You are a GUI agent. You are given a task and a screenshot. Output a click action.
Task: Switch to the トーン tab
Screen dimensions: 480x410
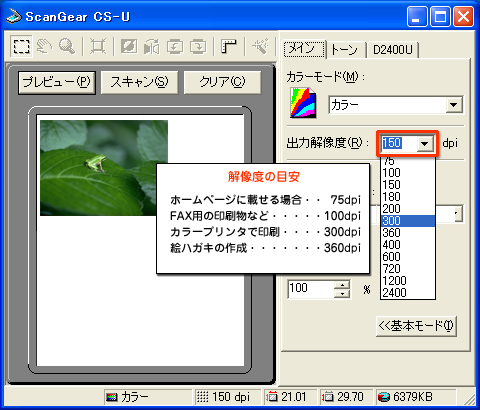coord(345,50)
